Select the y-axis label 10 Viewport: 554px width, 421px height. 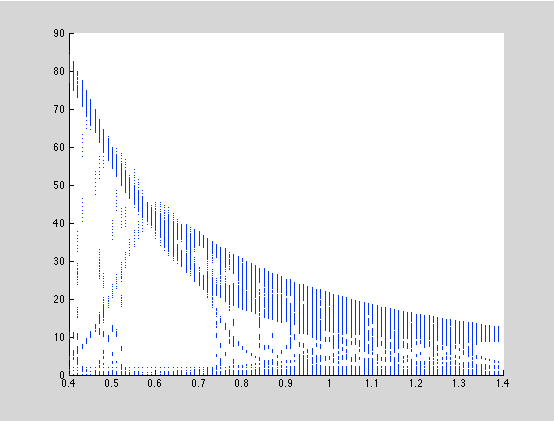pyautogui.click(x=59, y=337)
